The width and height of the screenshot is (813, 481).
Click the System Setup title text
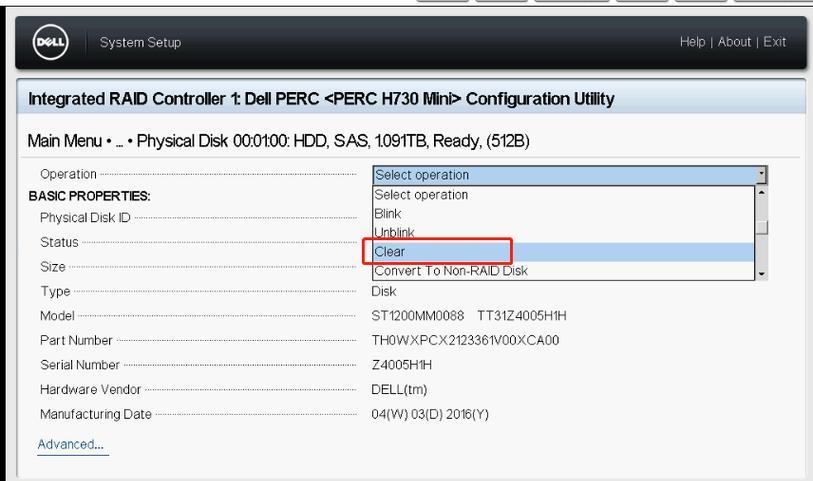(x=141, y=43)
